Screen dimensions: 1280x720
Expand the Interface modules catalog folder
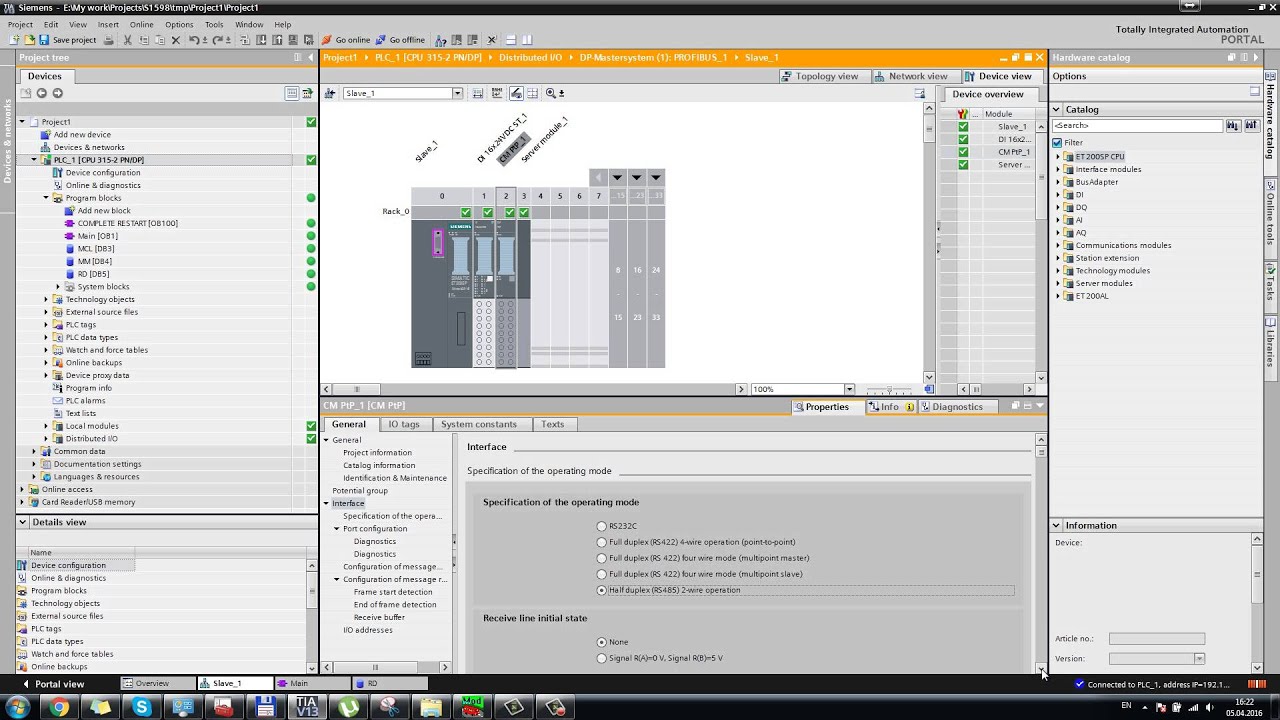click(1058, 169)
